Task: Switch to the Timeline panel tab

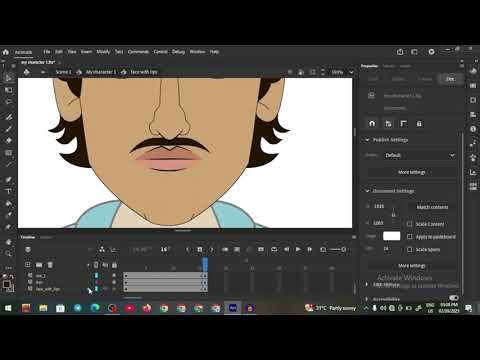Action: click(28, 237)
